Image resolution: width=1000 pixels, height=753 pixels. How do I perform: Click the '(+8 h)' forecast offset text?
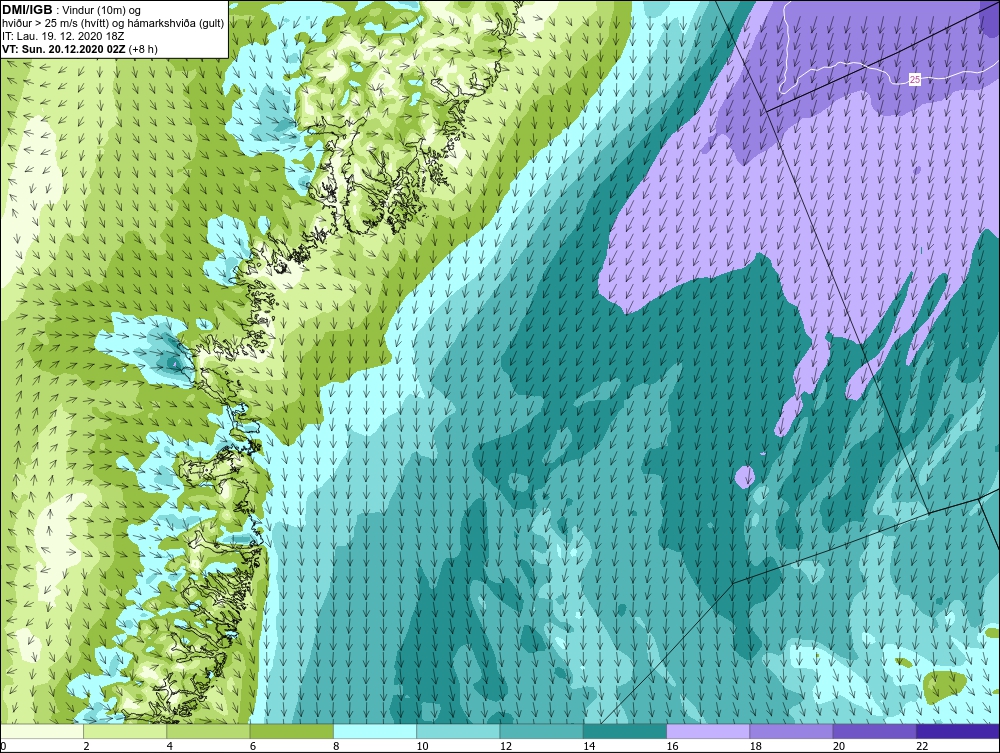coord(143,49)
